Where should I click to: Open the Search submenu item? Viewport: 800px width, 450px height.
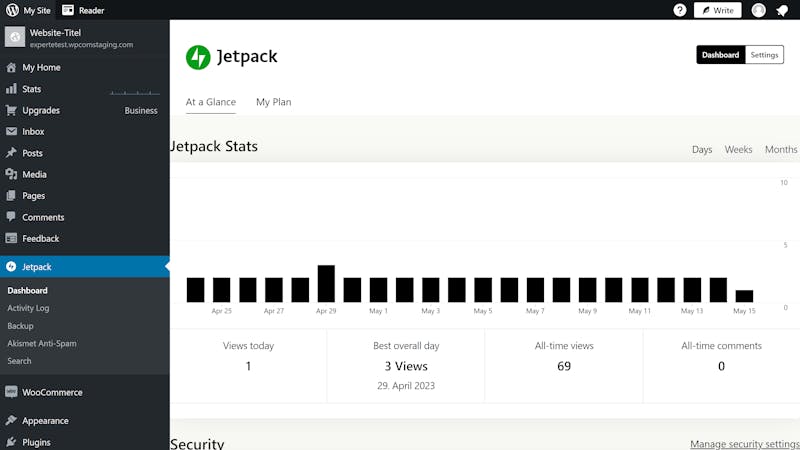(19, 361)
